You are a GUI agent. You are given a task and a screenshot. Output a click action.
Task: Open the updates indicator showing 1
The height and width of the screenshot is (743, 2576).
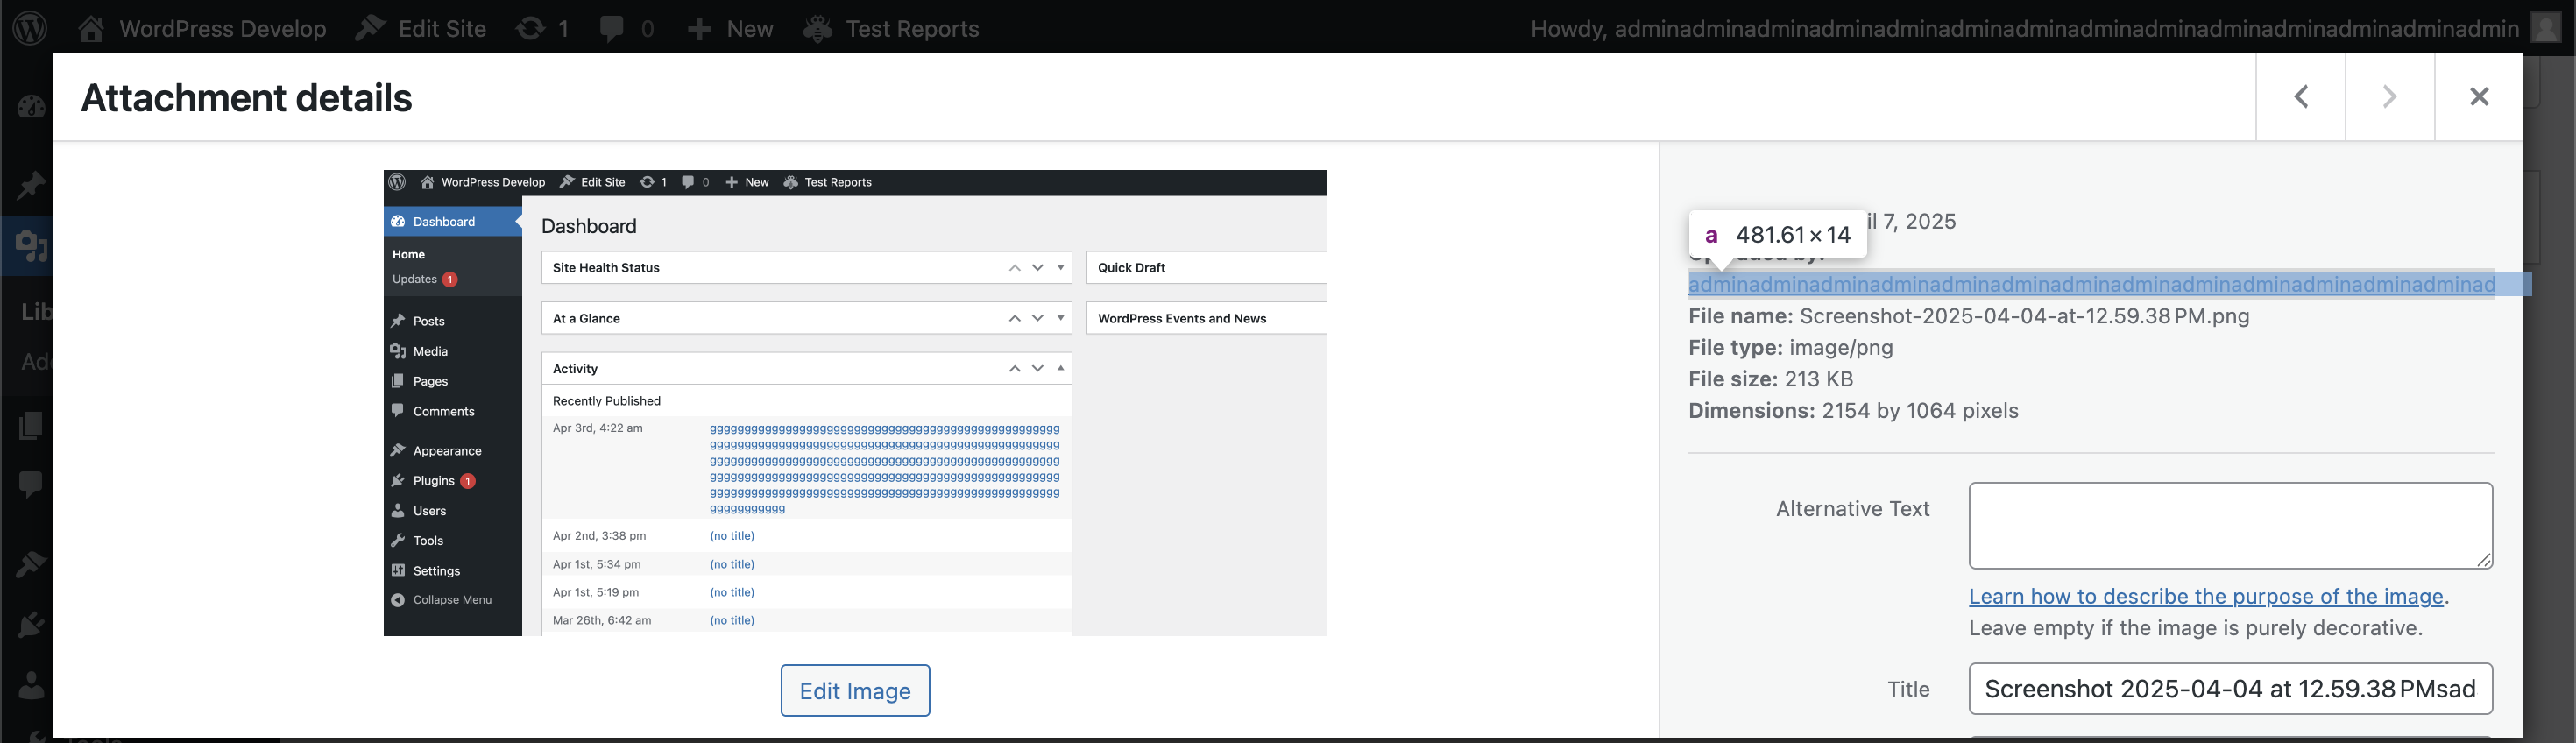[542, 28]
